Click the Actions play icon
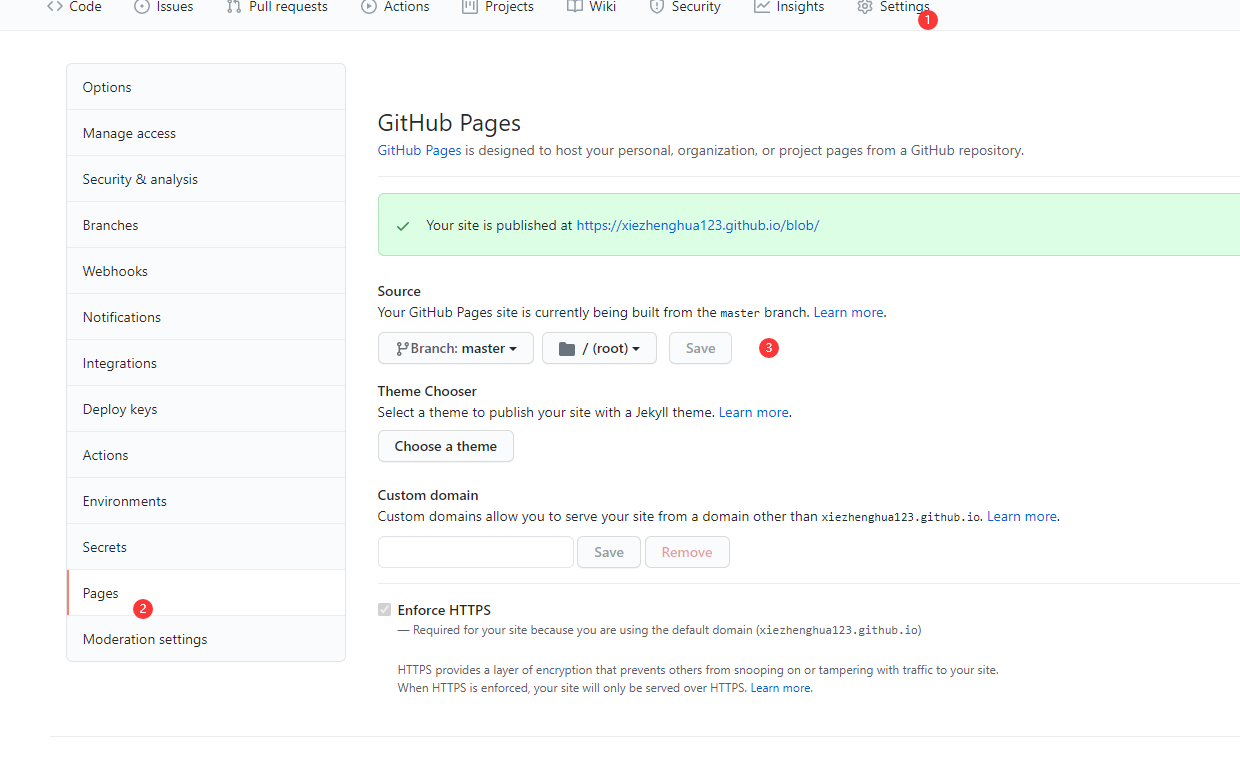The image size is (1240, 770). point(369,7)
